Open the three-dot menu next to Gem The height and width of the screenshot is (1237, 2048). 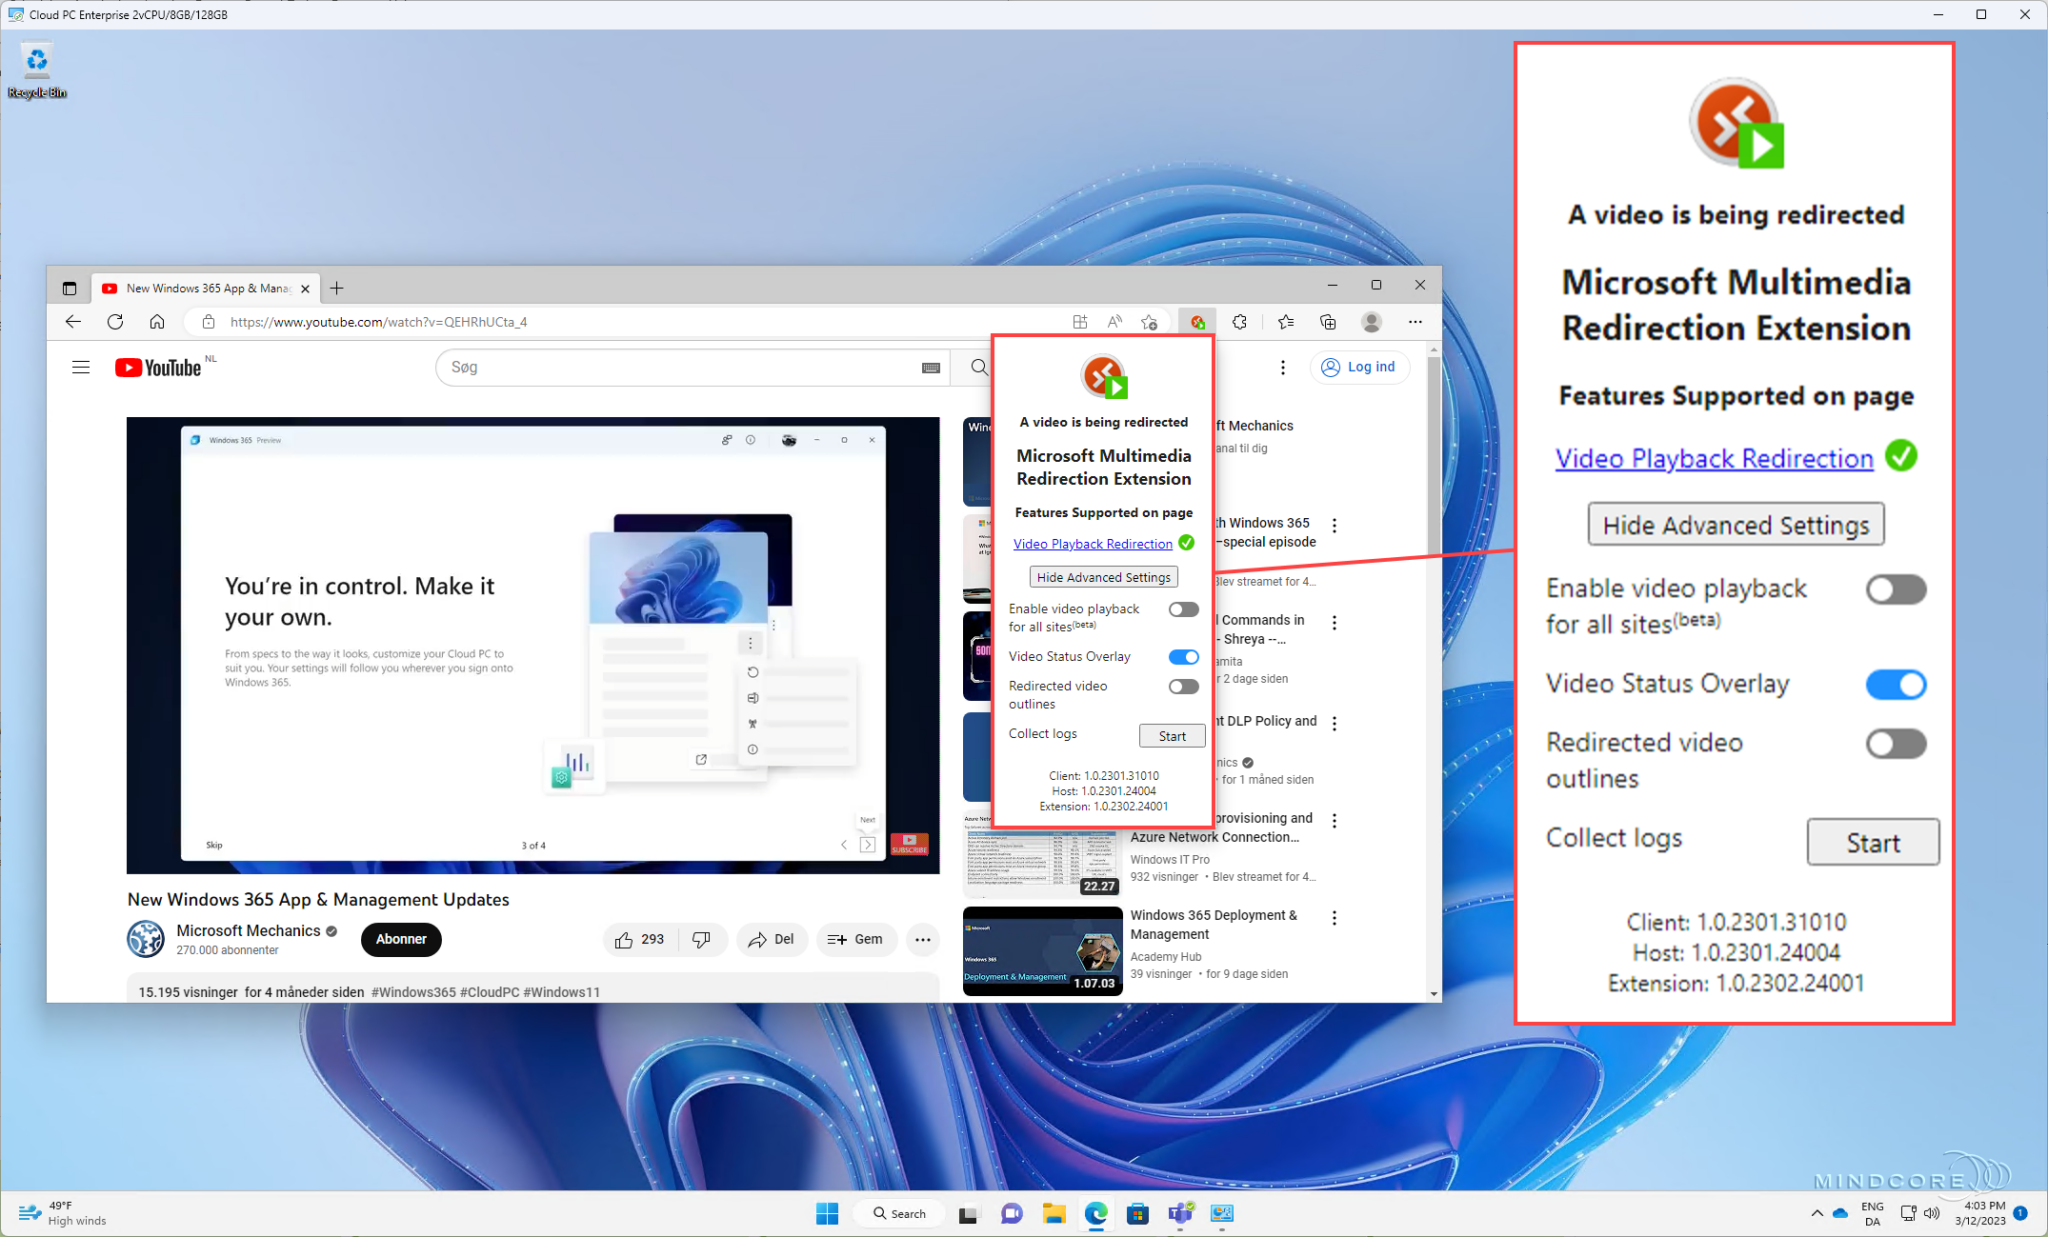(922, 939)
